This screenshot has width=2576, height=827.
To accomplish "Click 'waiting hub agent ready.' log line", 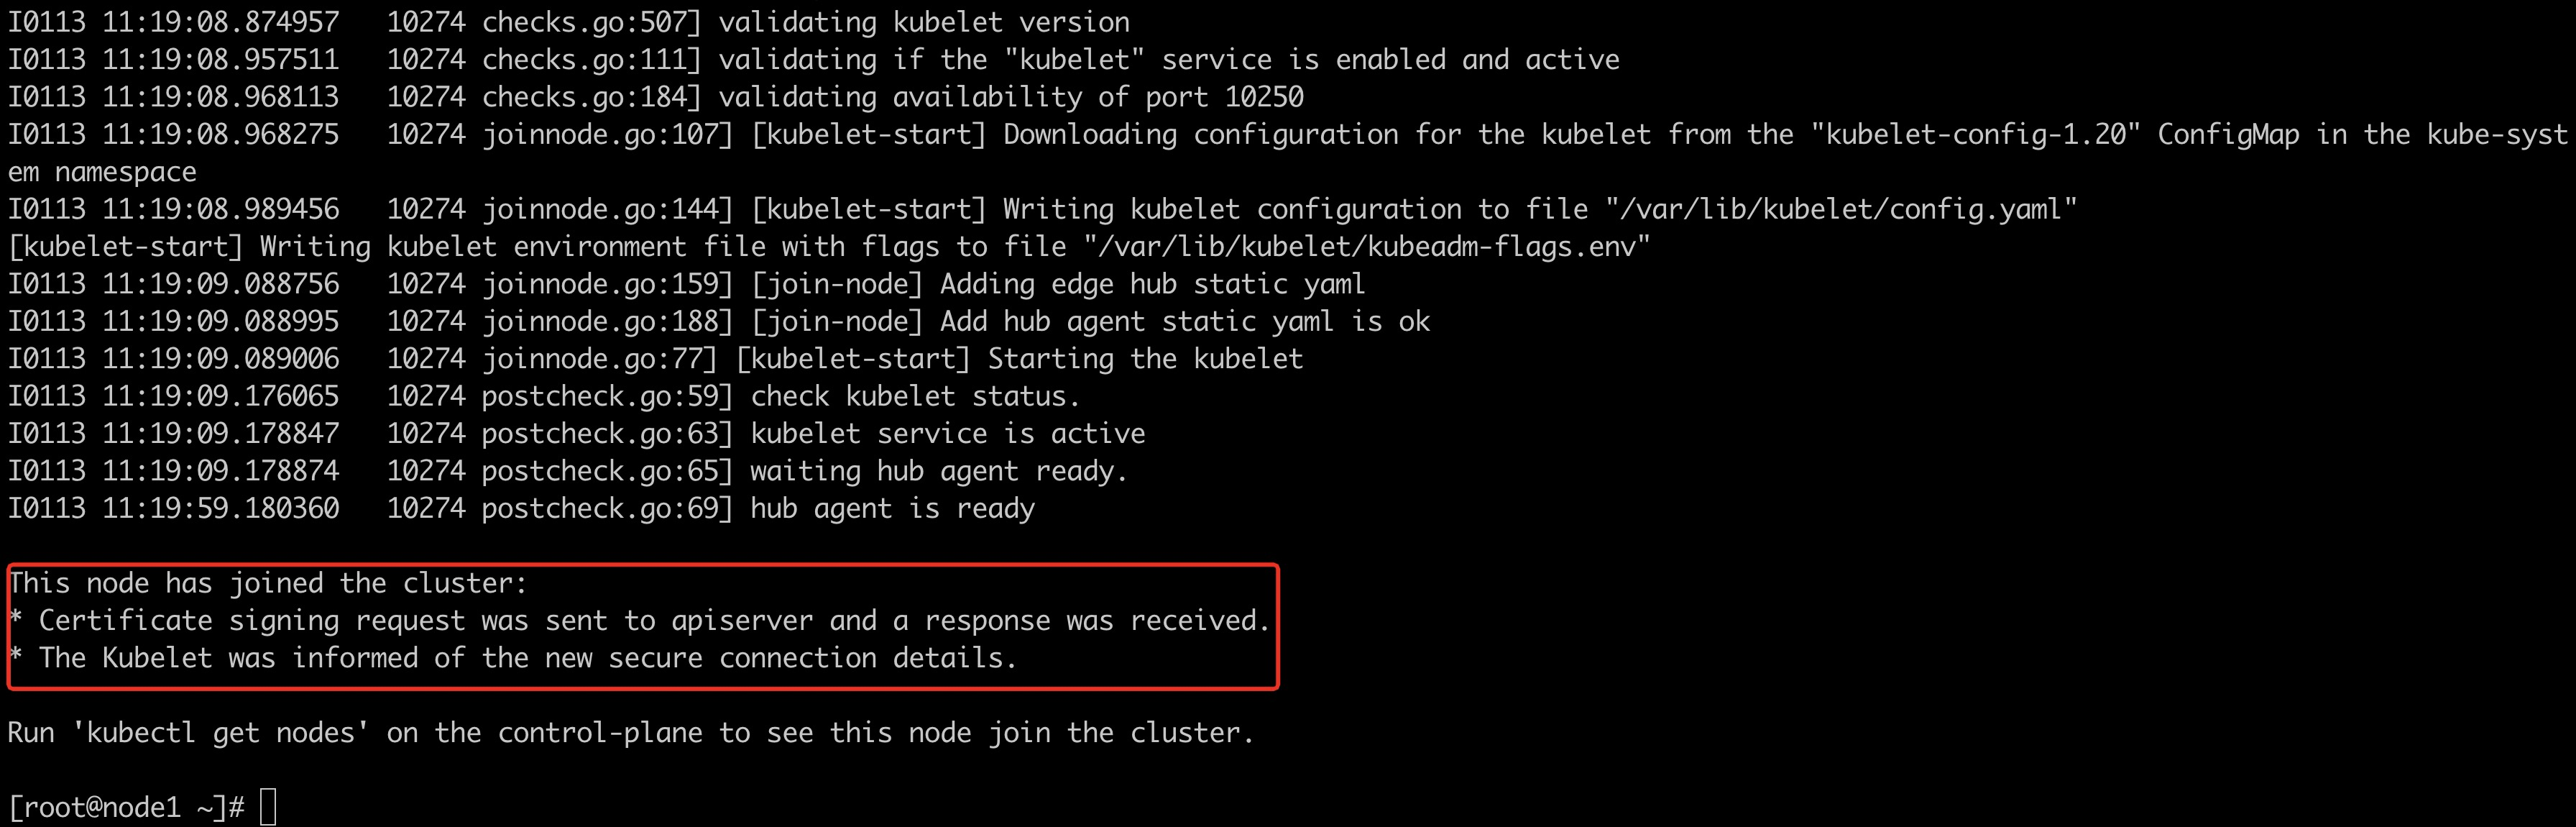I will point(939,471).
